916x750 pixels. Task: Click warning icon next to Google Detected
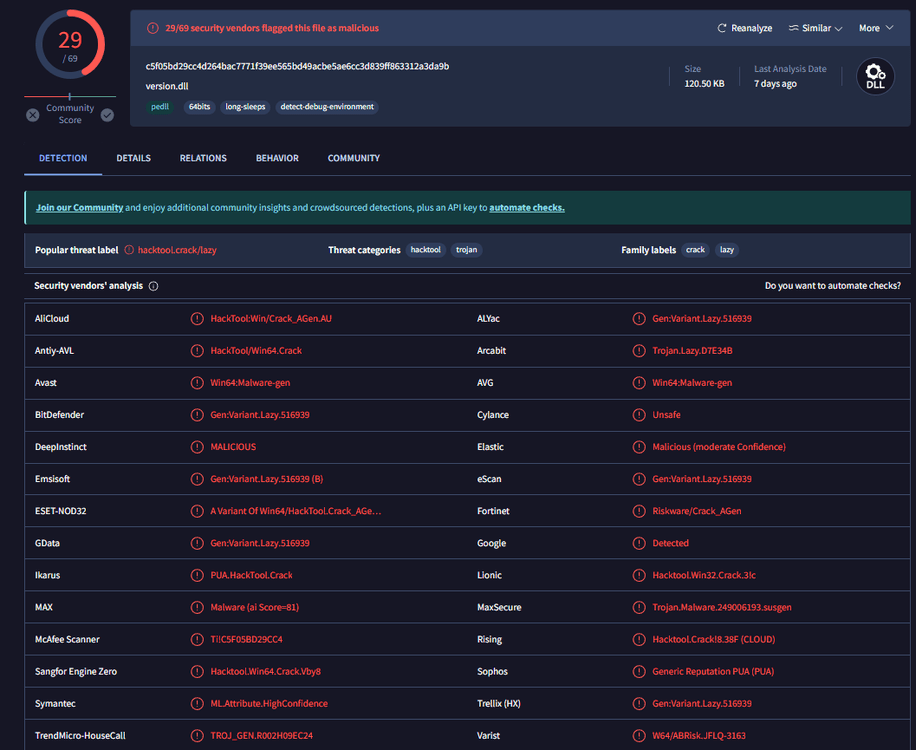click(639, 543)
